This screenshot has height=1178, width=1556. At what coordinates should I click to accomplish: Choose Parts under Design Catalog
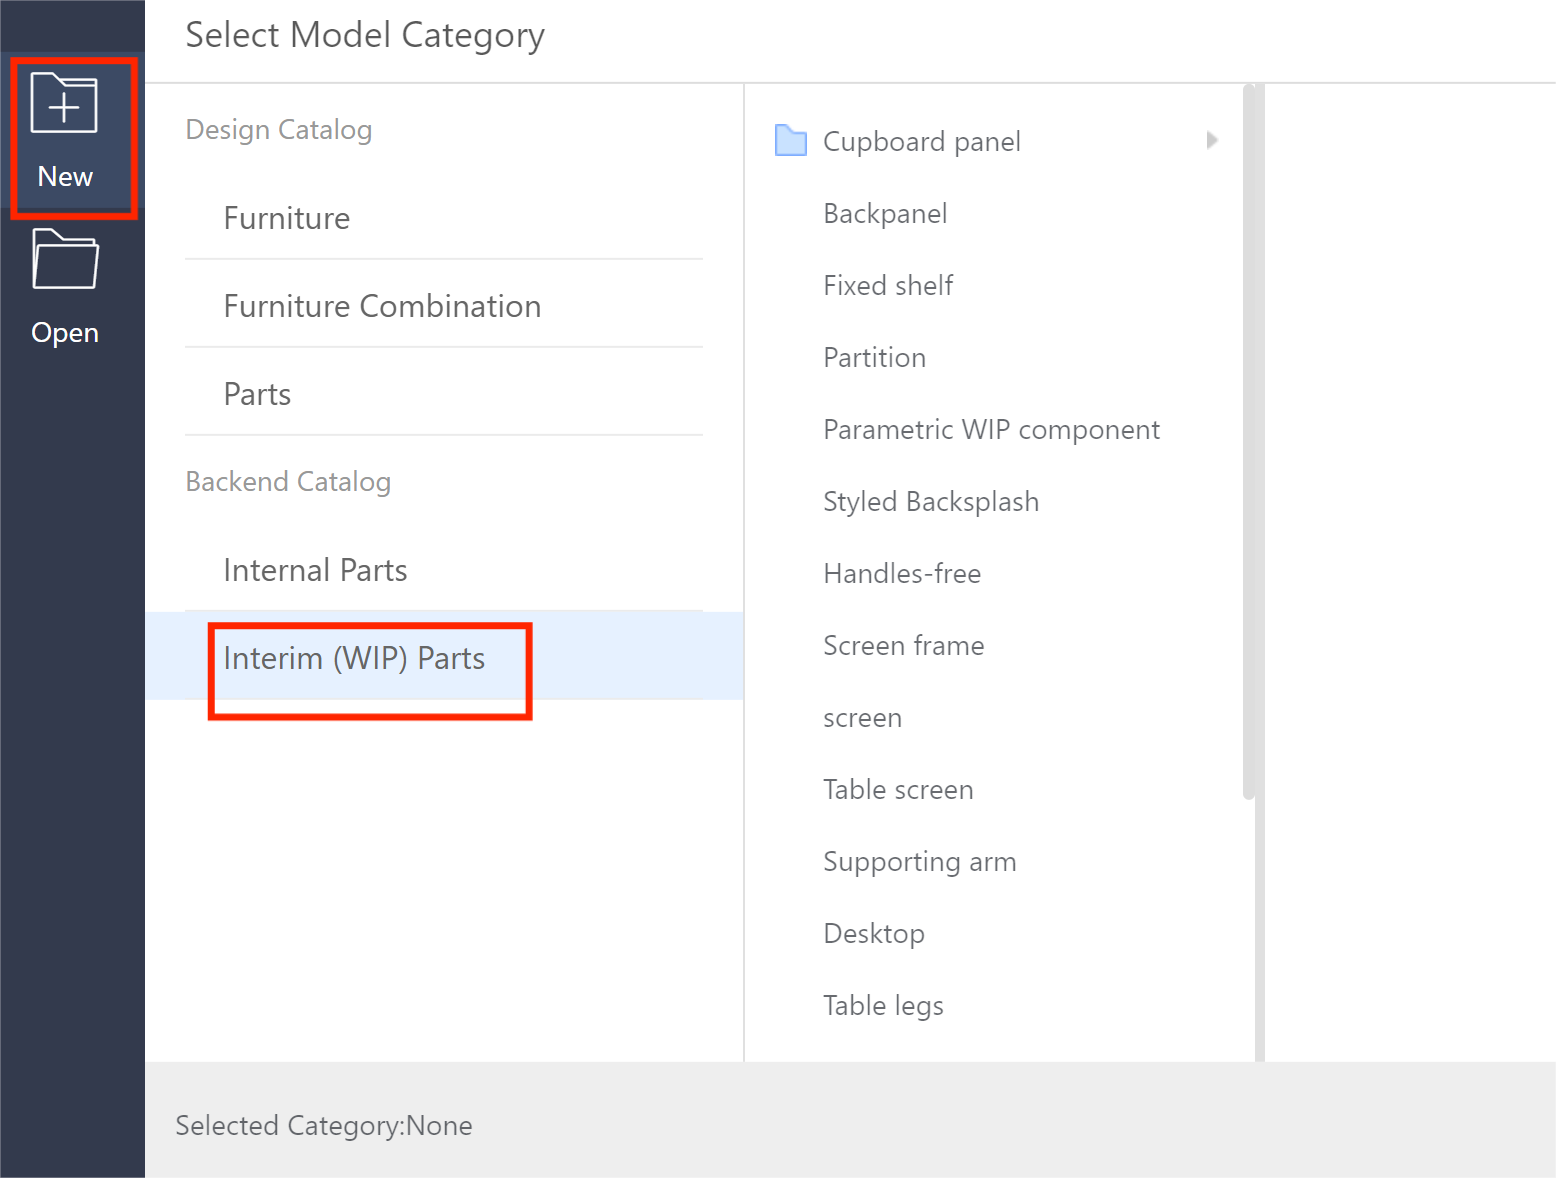[x=257, y=394]
